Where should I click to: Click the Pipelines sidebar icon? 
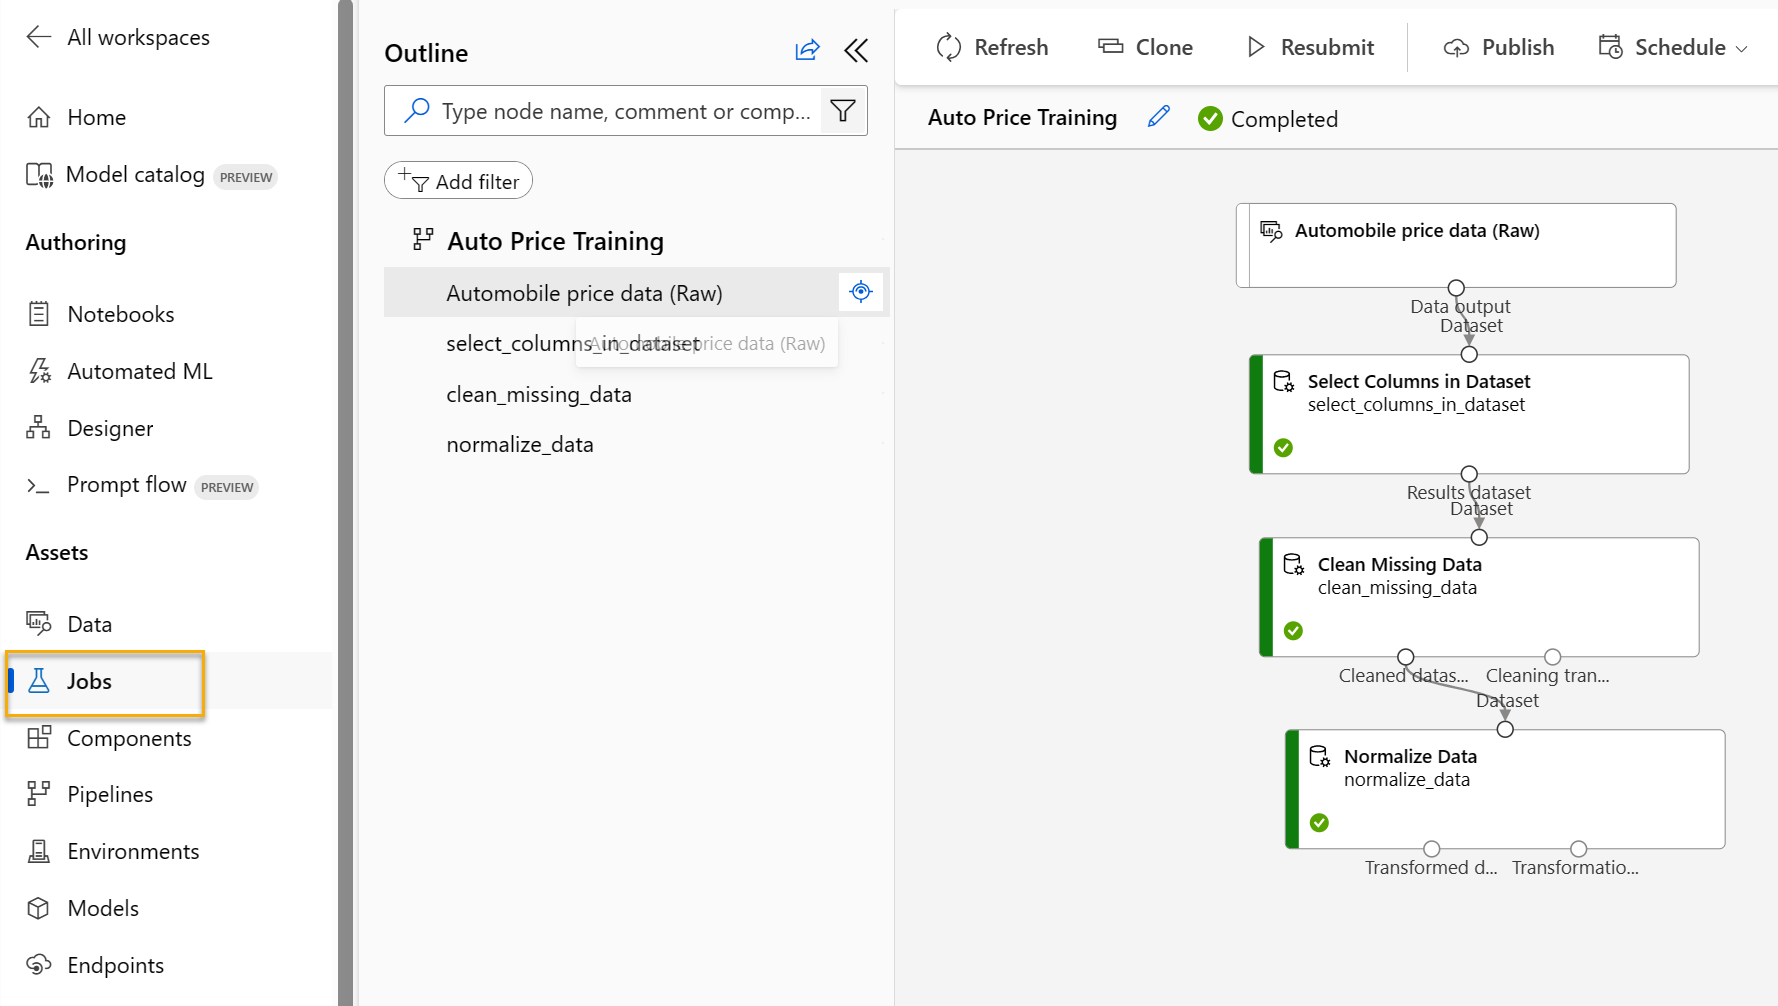click(x=39, y=793)
